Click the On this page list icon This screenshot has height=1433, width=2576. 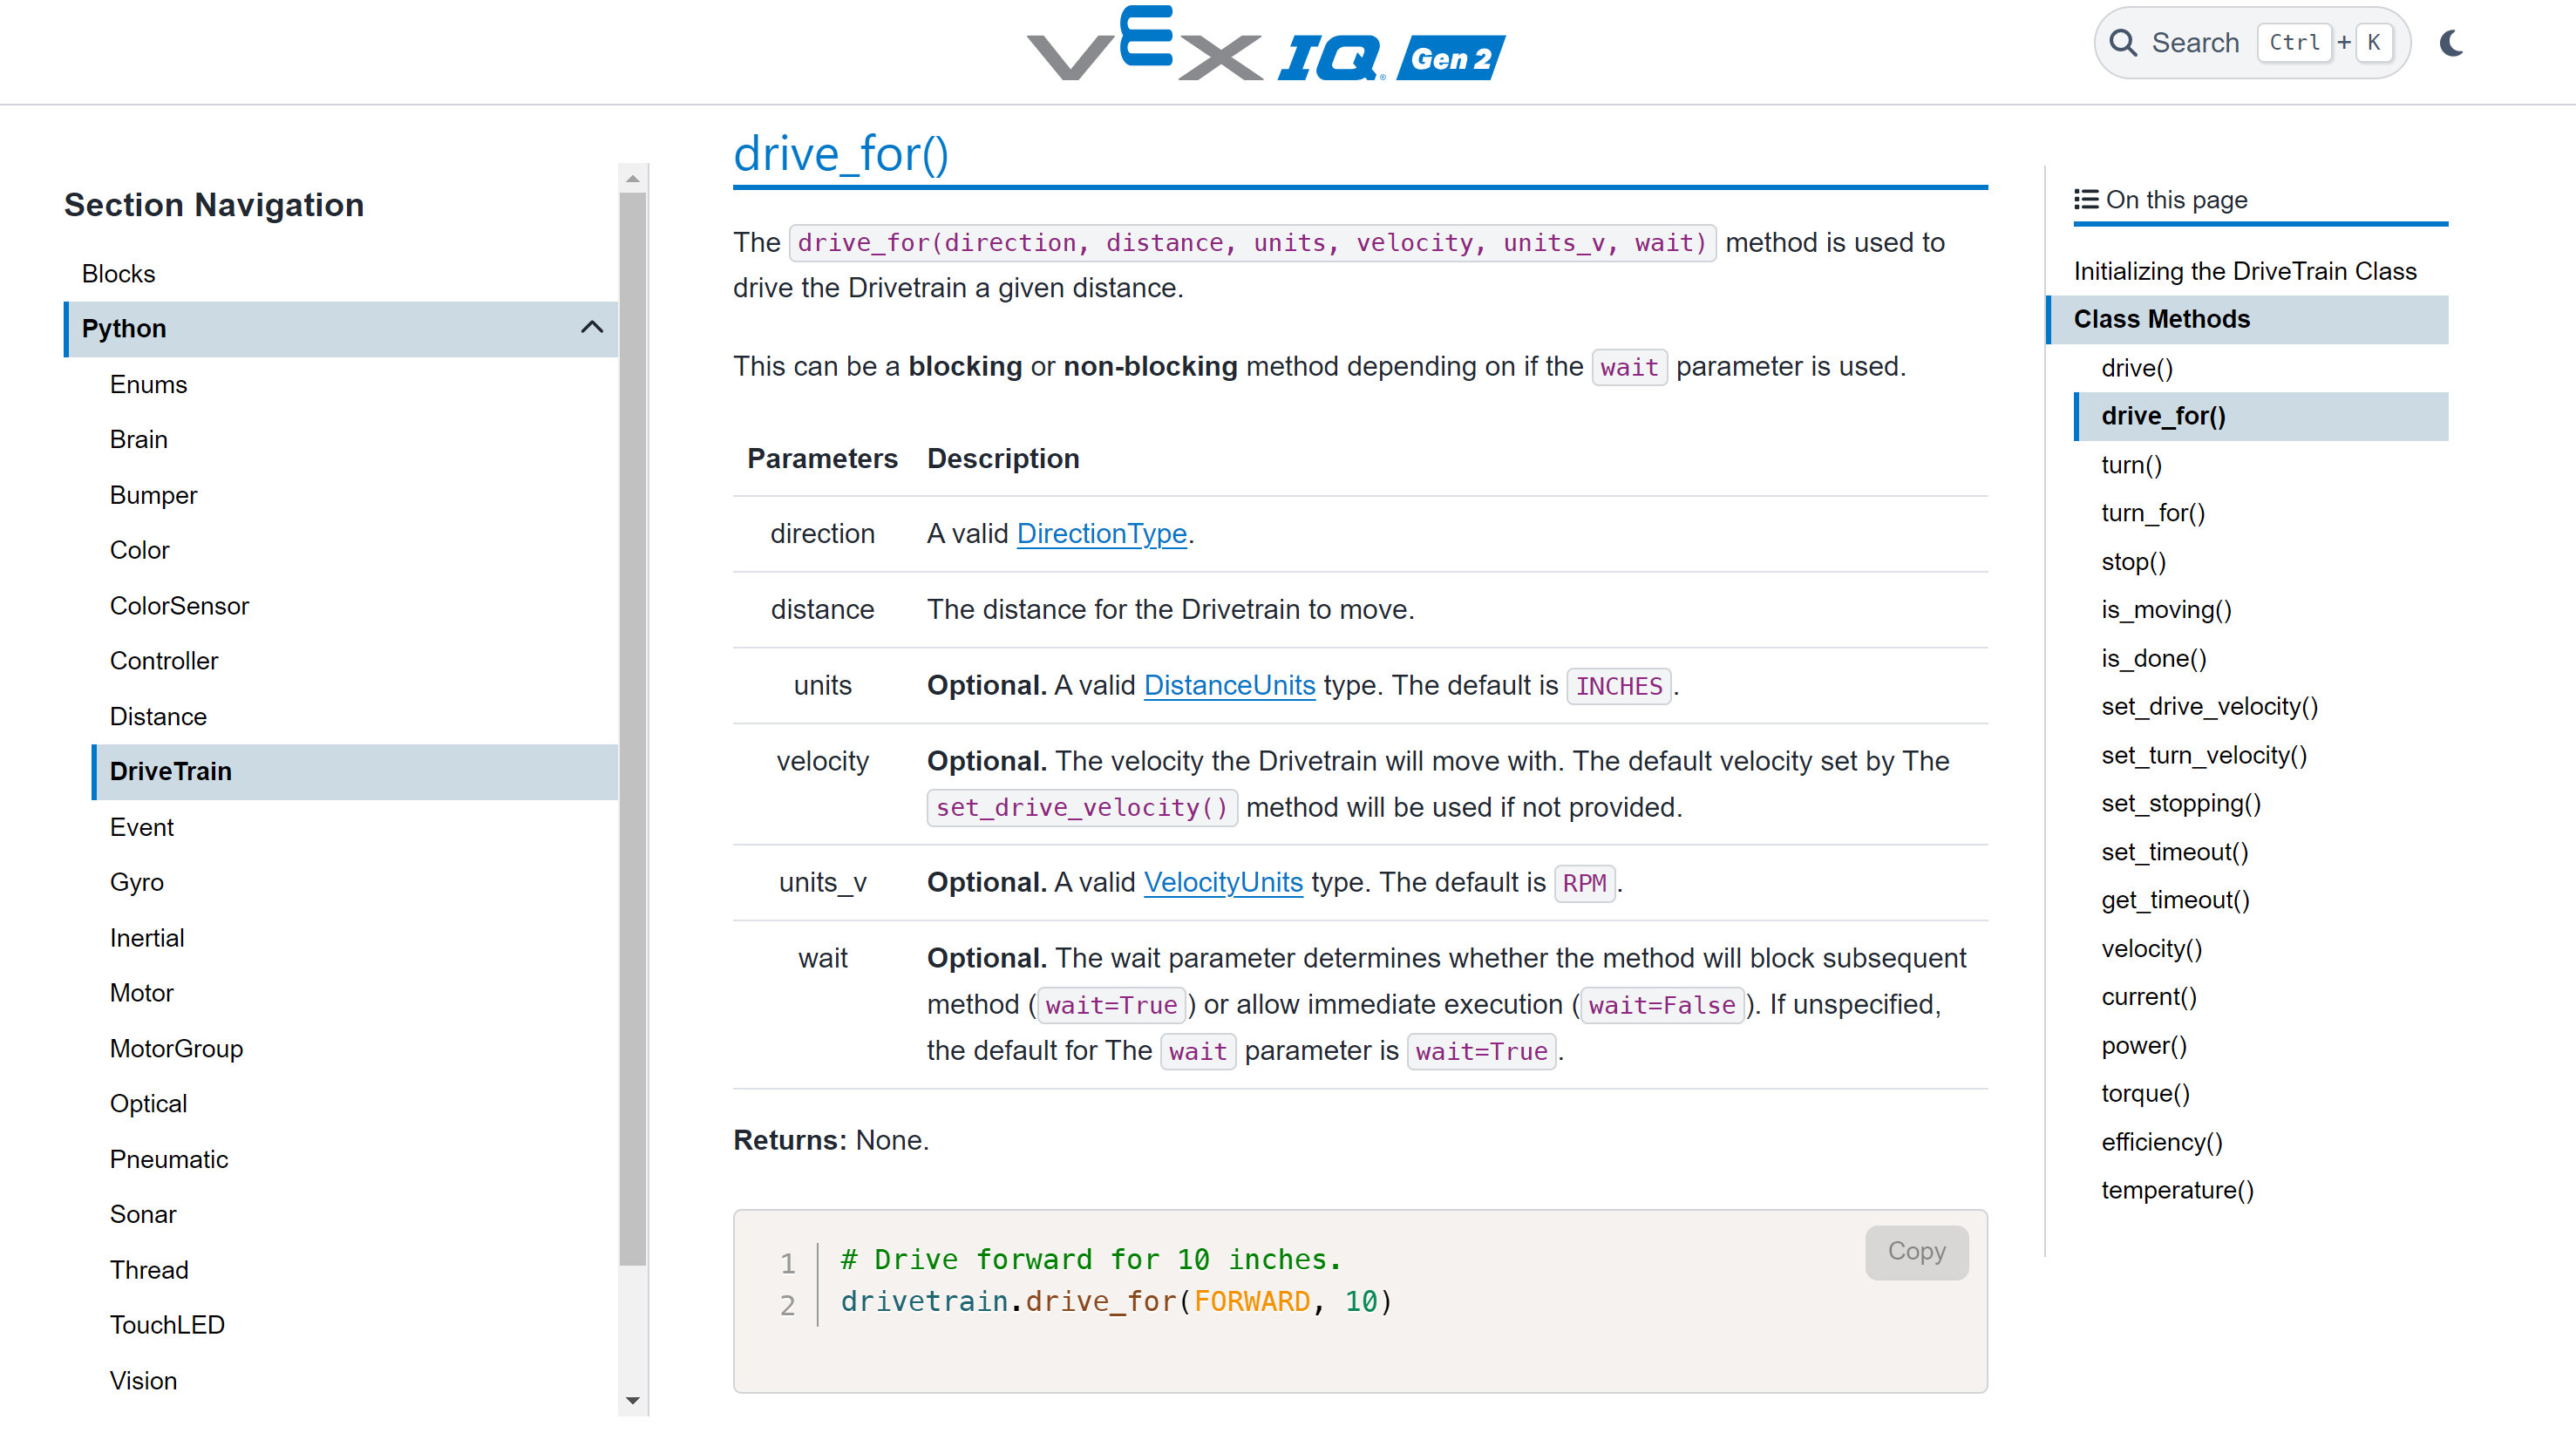[x=2086, y=199]
